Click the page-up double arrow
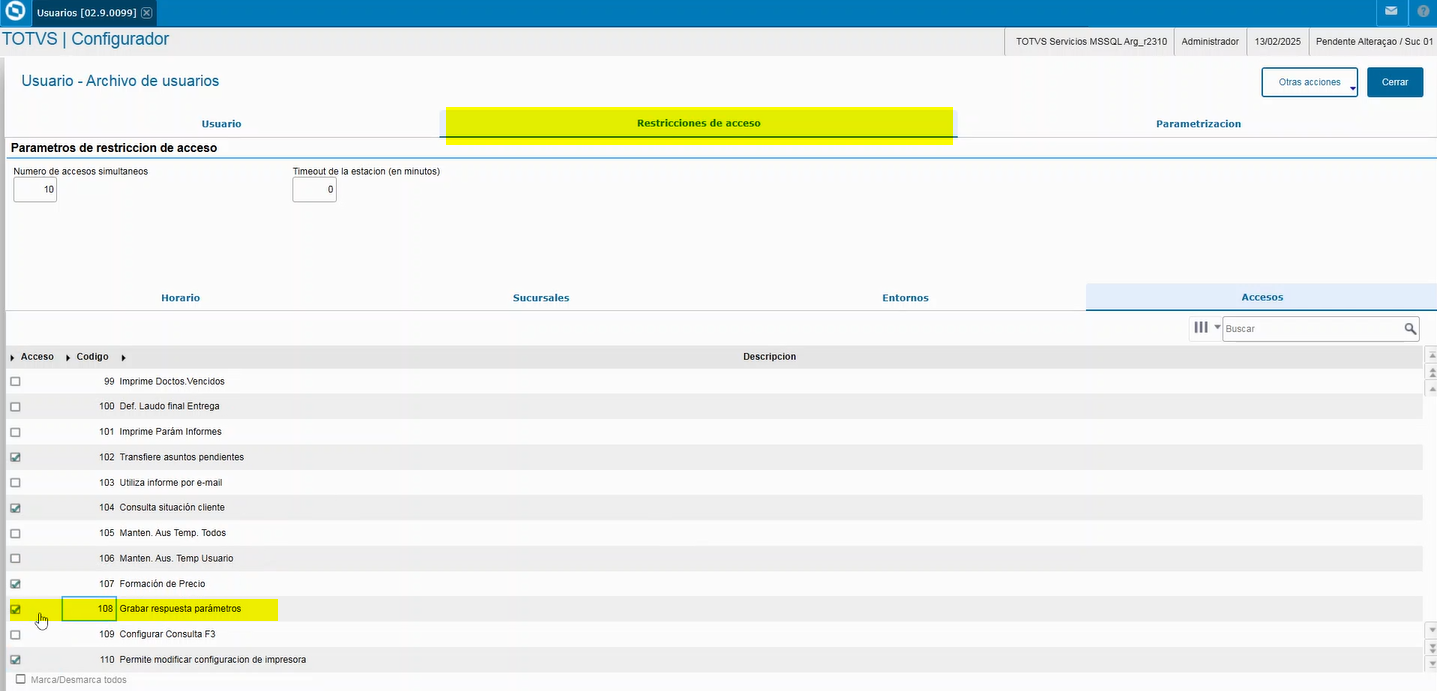Image resolution: width=1437 pixels, height=691 pixels. tap(1430, 371)
